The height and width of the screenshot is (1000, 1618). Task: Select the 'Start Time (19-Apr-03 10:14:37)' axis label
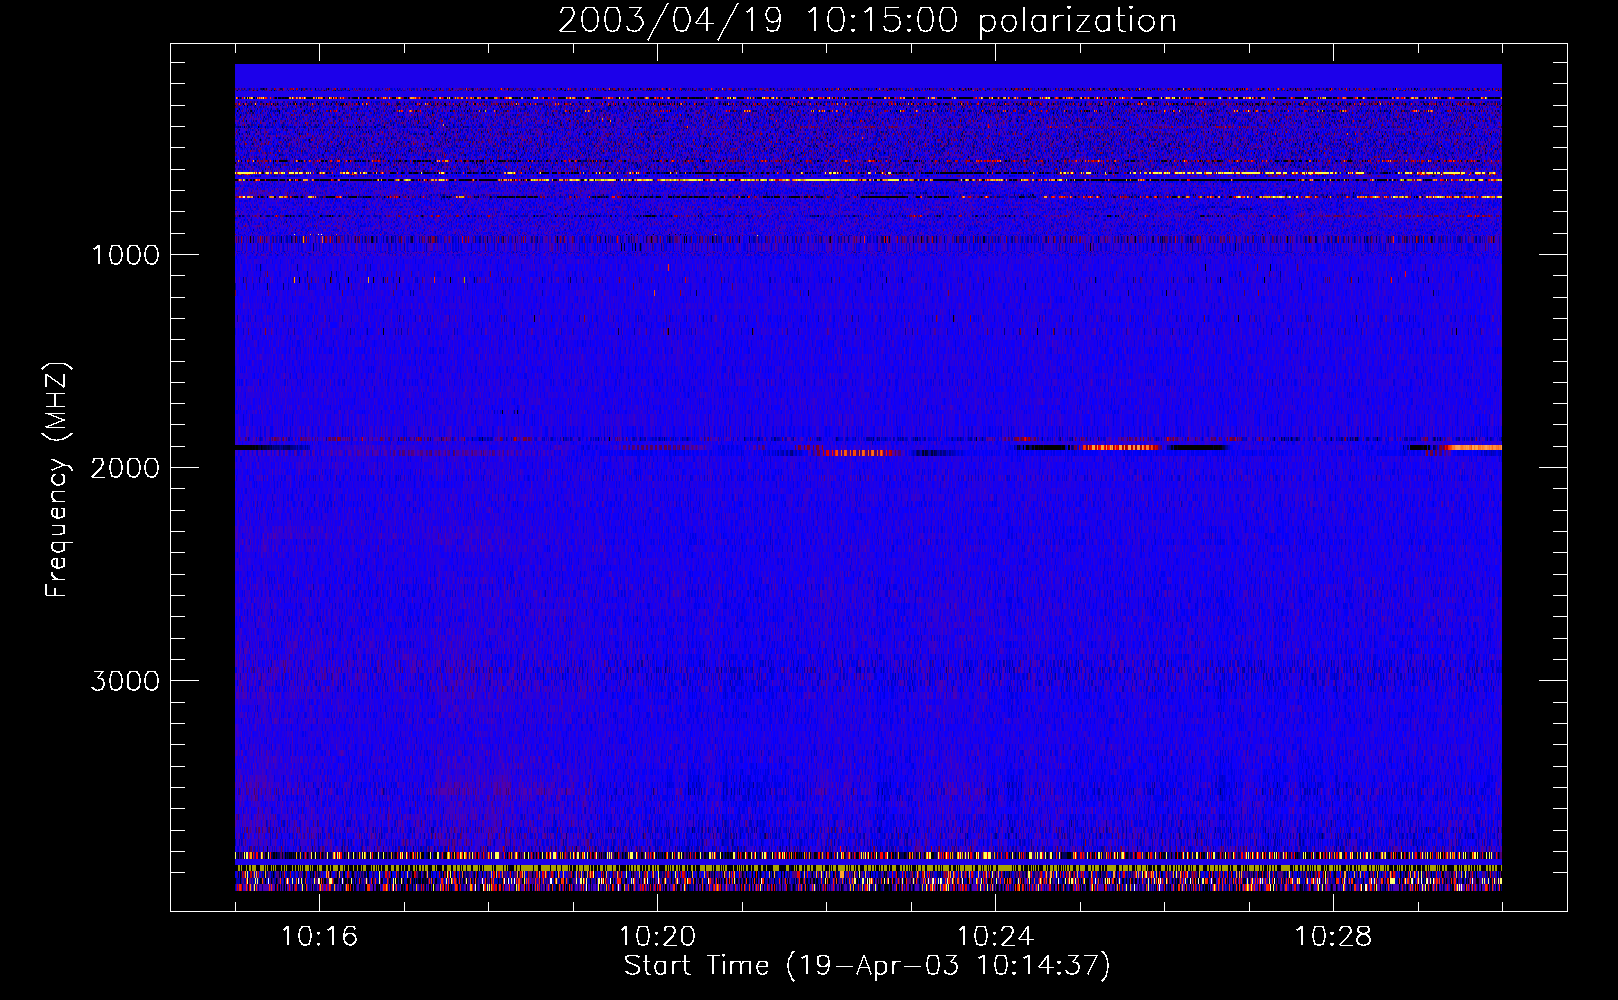(867, 966)
